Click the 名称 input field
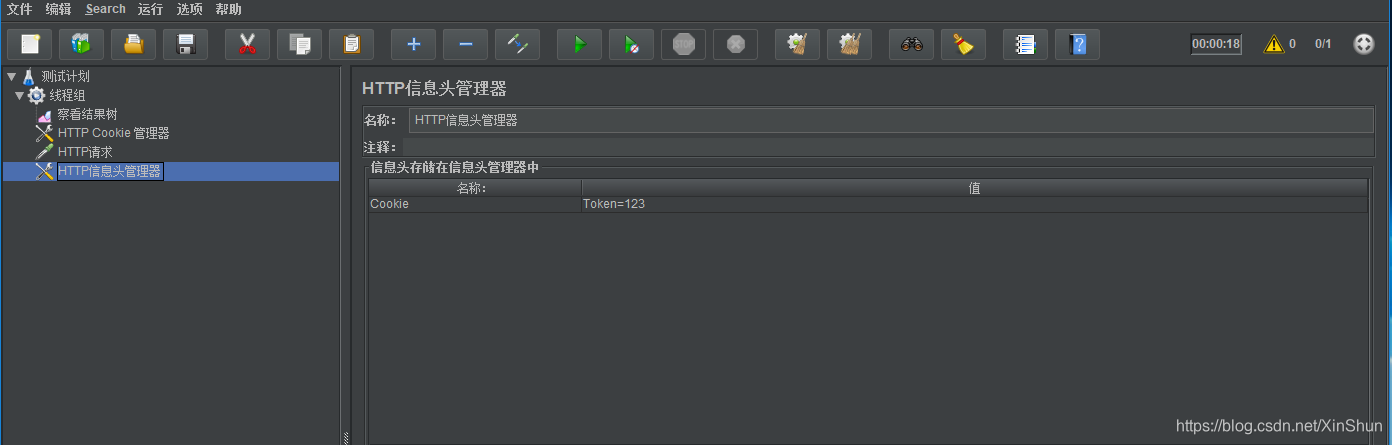1392x445 pixels. point(891,120)
